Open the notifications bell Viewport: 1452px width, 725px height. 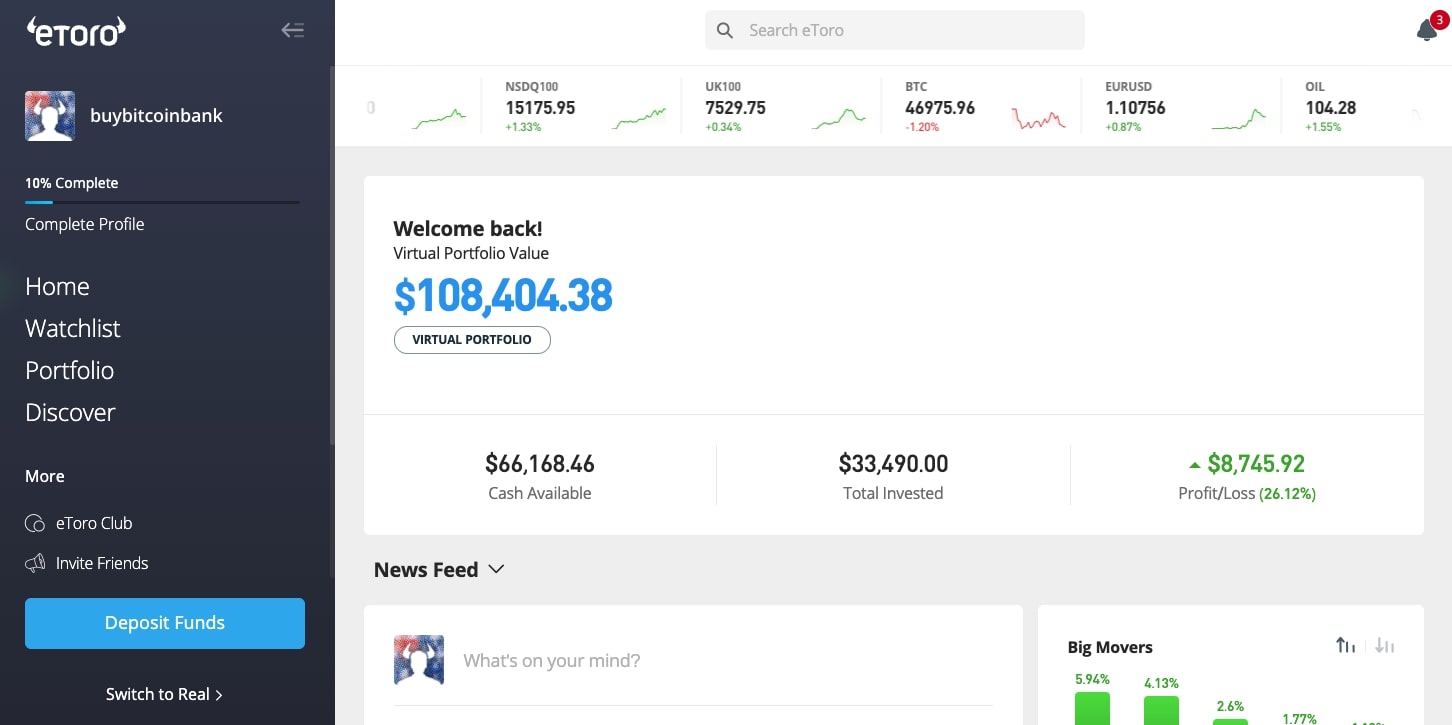pos(1427,30)
